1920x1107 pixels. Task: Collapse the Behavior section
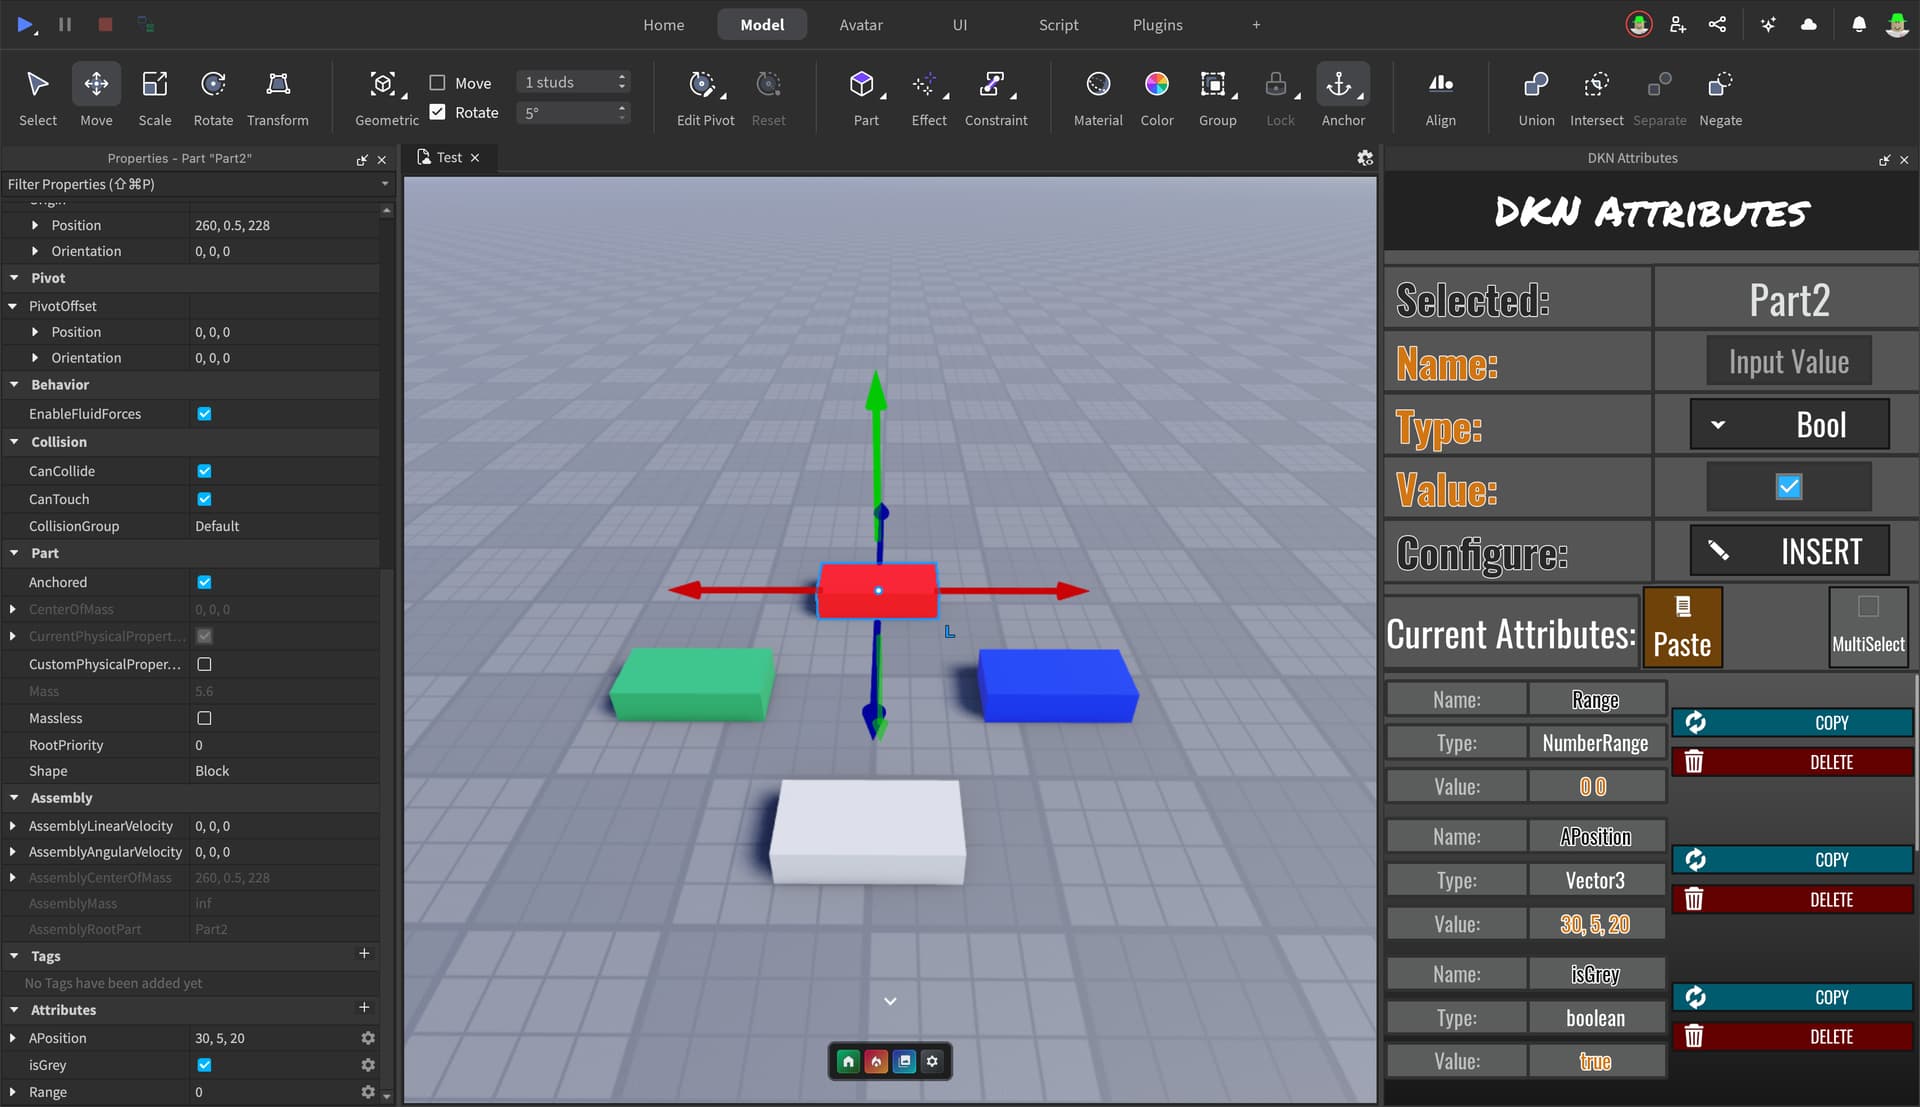click(15, 384)
